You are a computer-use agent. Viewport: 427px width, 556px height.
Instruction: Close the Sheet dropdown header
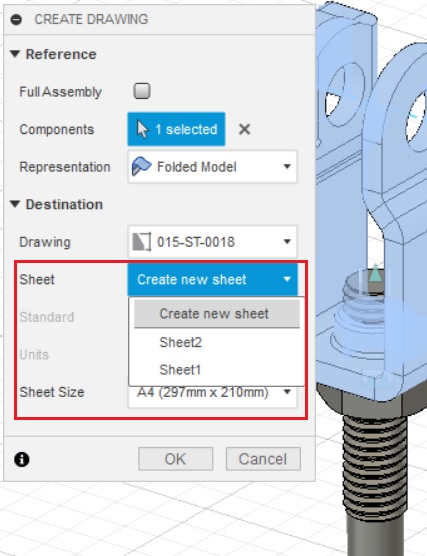(x=212, y=279)
